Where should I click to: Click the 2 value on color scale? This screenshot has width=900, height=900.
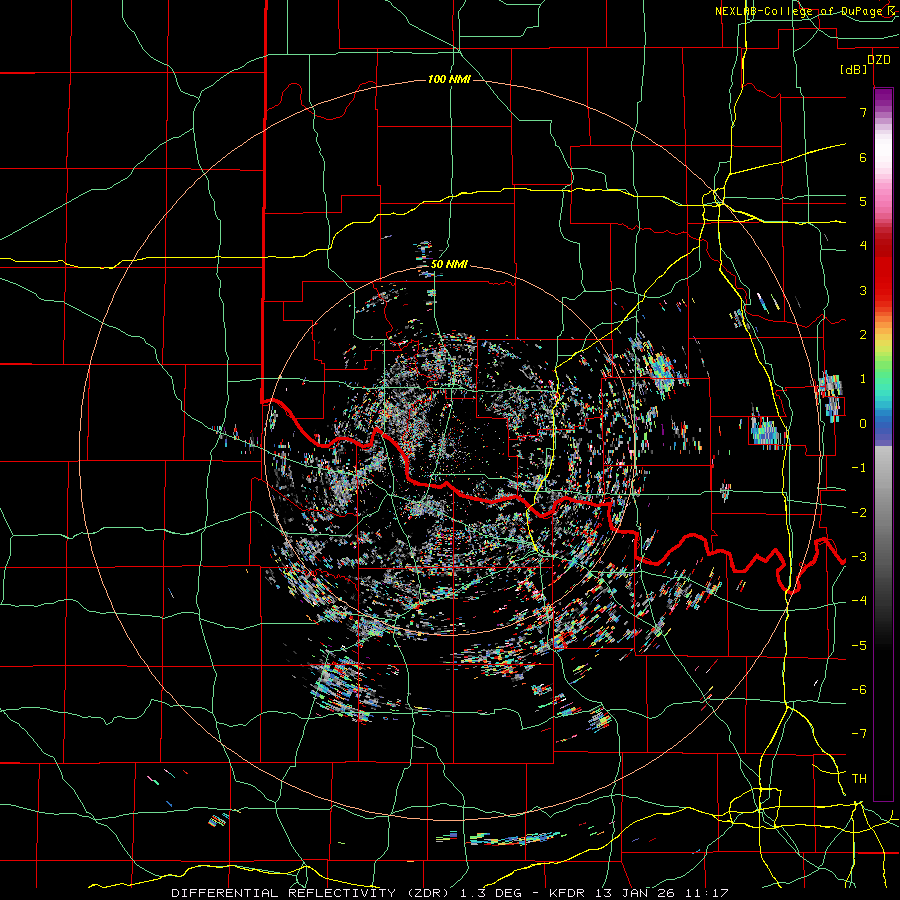[x=863, y=335]
